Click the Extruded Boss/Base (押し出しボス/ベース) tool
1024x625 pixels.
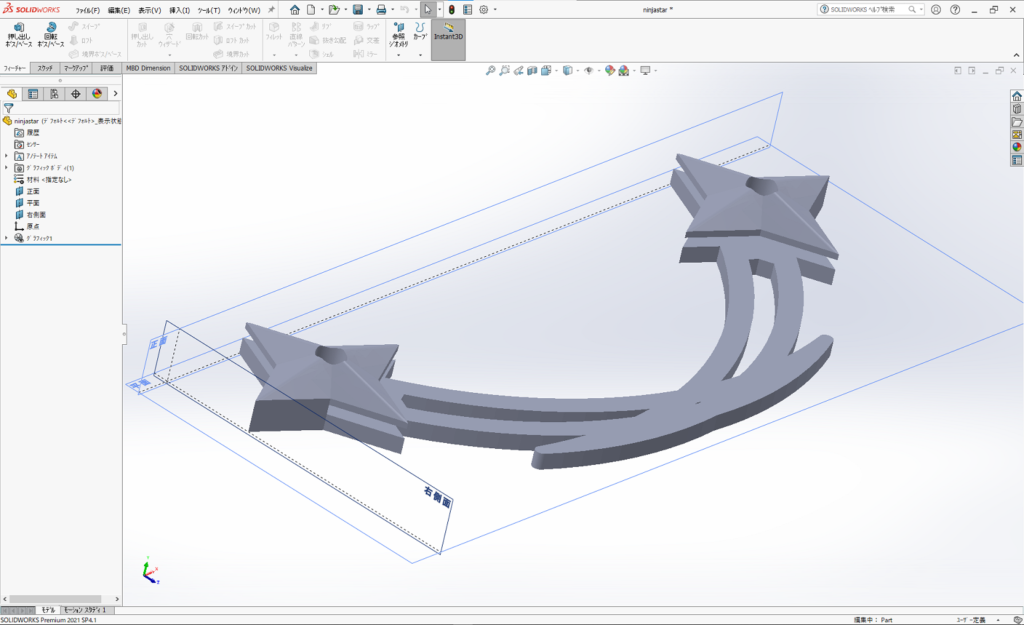coord(18,35)
